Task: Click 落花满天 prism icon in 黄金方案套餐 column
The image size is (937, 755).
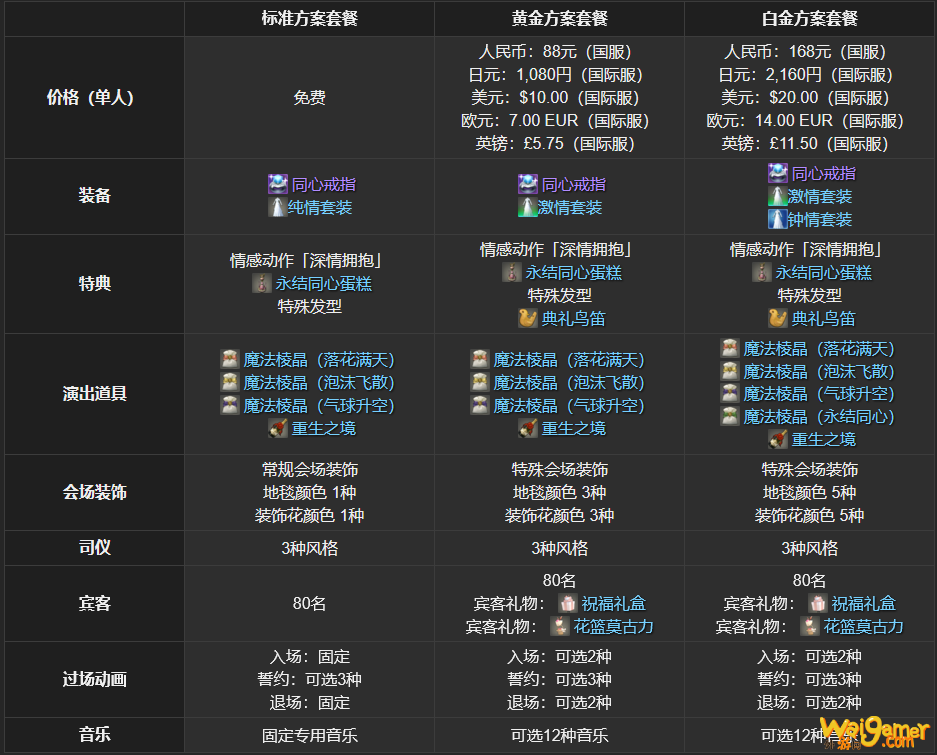Action: pos(480,359)
